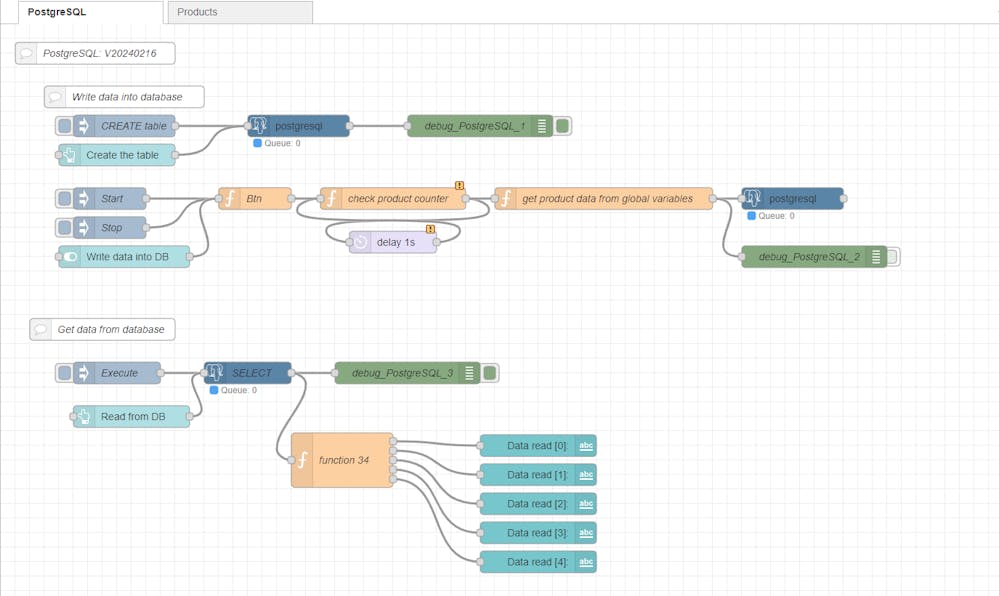Click the inject arrow icon on the Stop node
Image resolution: width=999 pixels, height=596 pixels.
pos(83,228)
